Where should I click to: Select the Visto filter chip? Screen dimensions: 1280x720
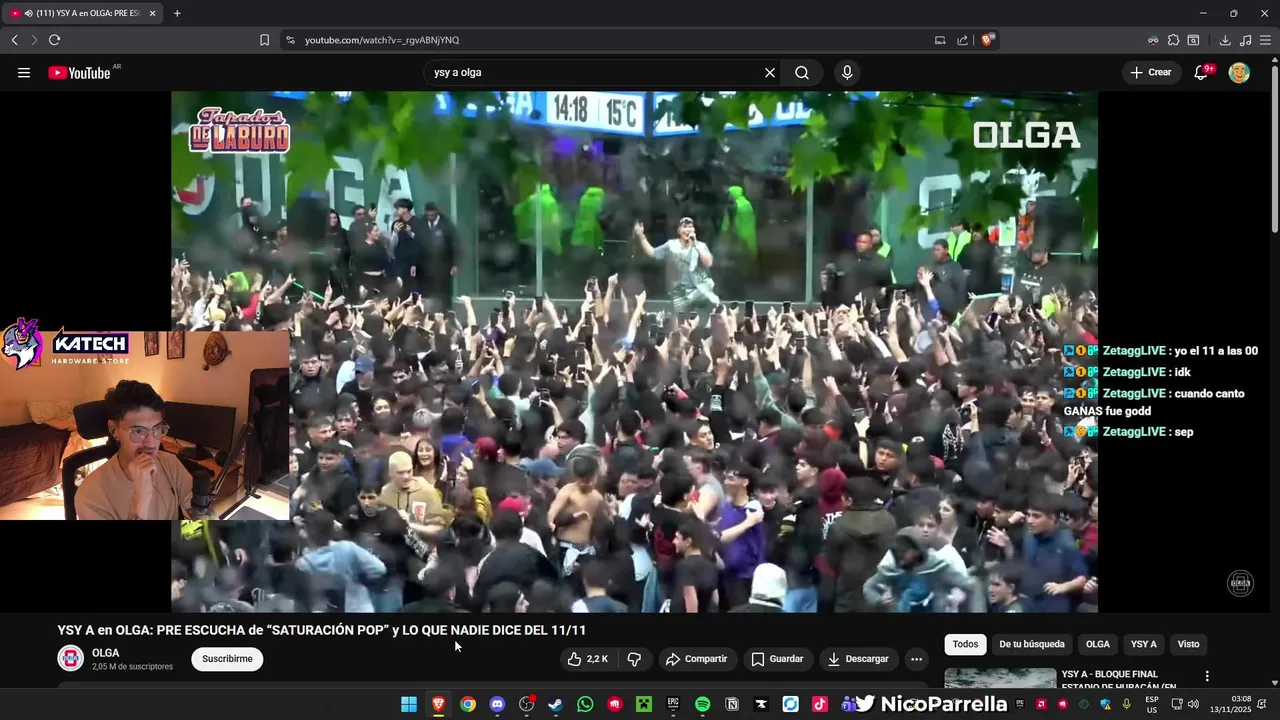point(1188,644)
